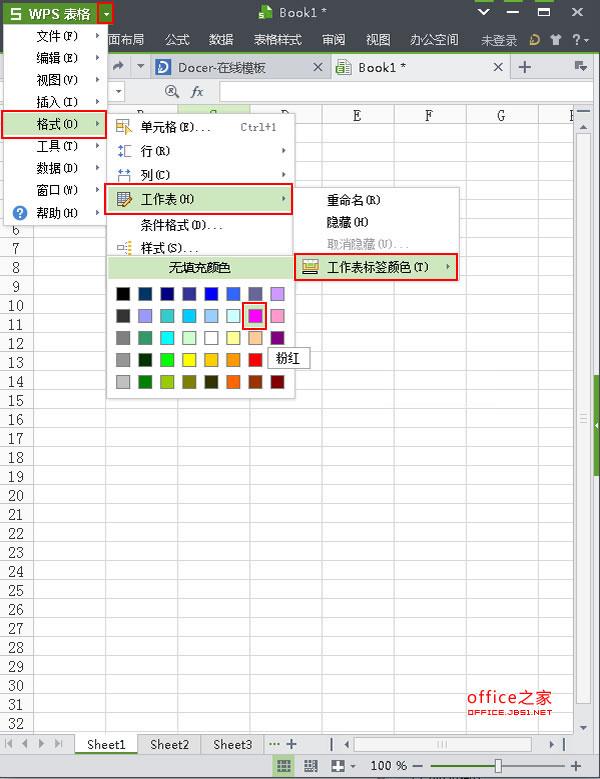Click 未登录 login link

[x=499, y=40]
